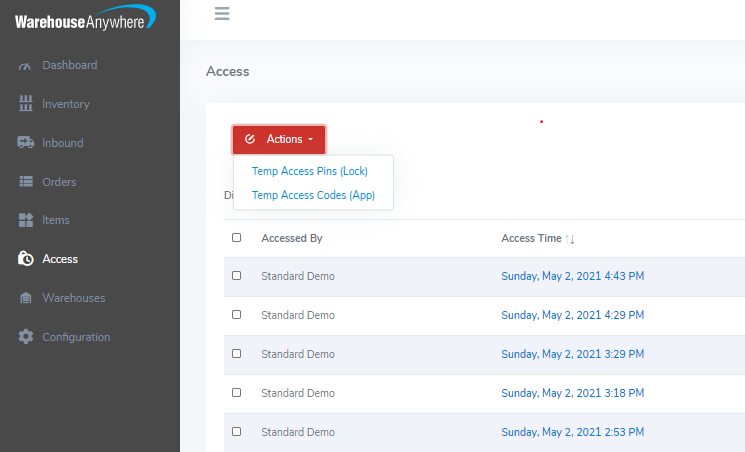Open the Sunday, May 2, 2021 4:29 PM link

tap(572, 315)
